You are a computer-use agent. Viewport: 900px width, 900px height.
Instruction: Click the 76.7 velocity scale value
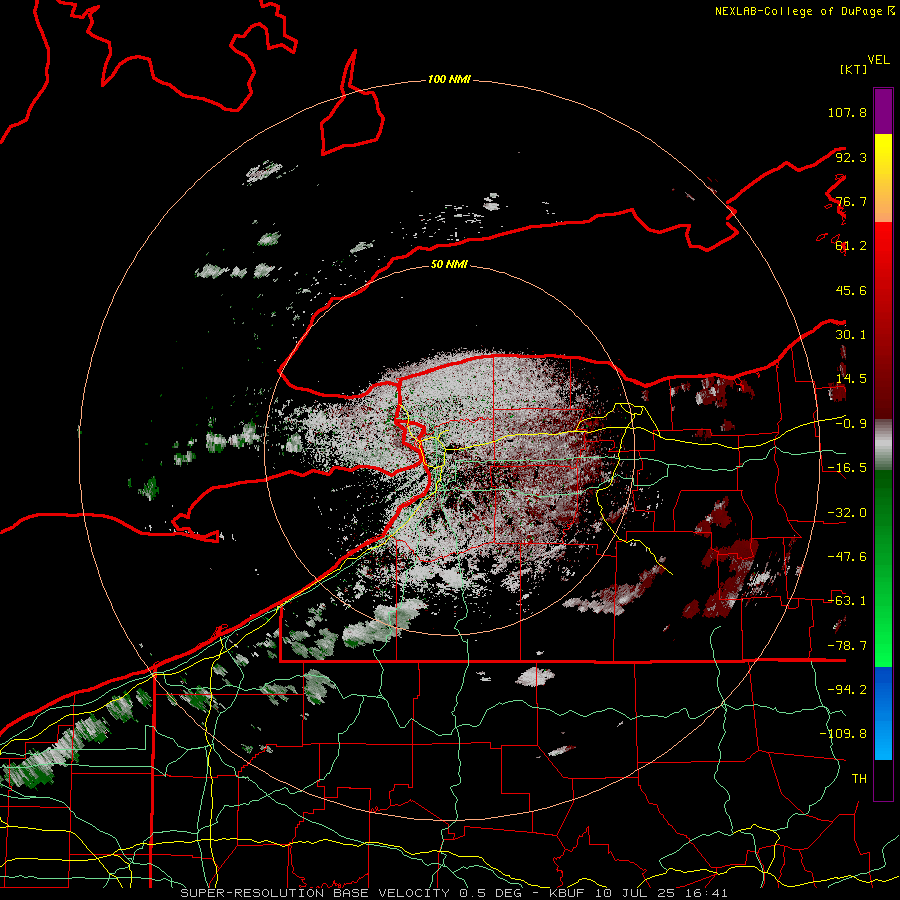[851, 201]
